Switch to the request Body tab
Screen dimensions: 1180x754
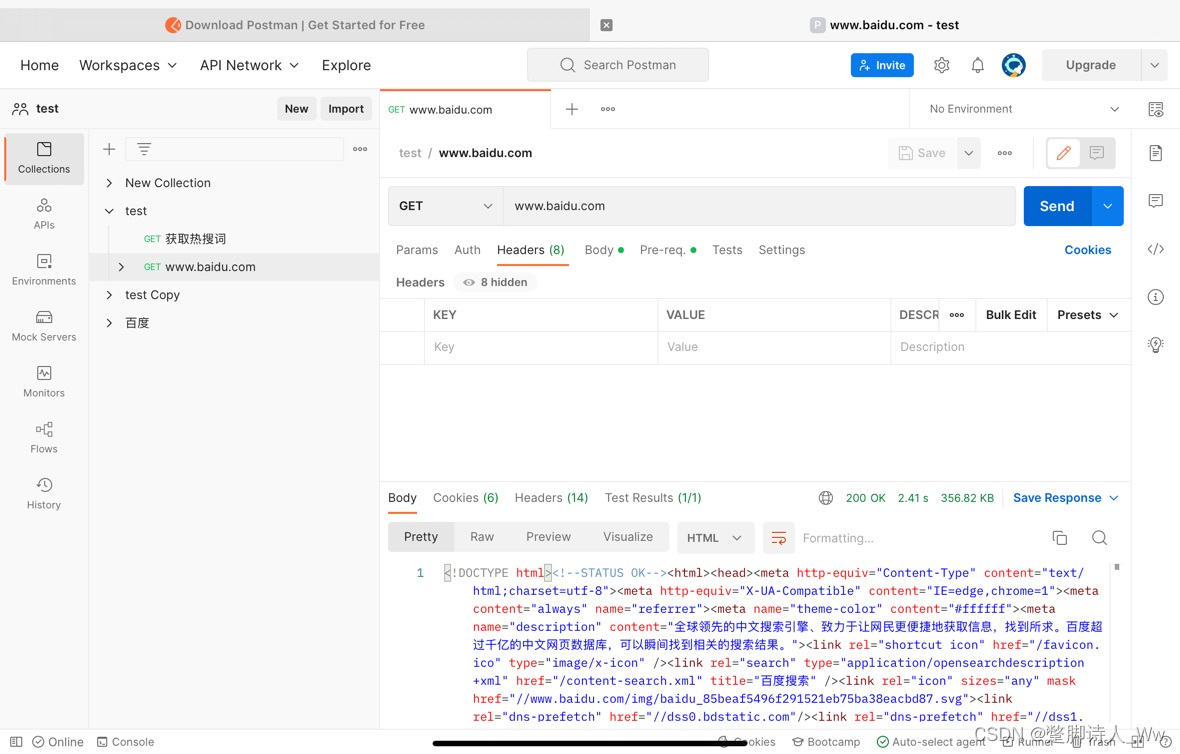(x=604, y=250)
